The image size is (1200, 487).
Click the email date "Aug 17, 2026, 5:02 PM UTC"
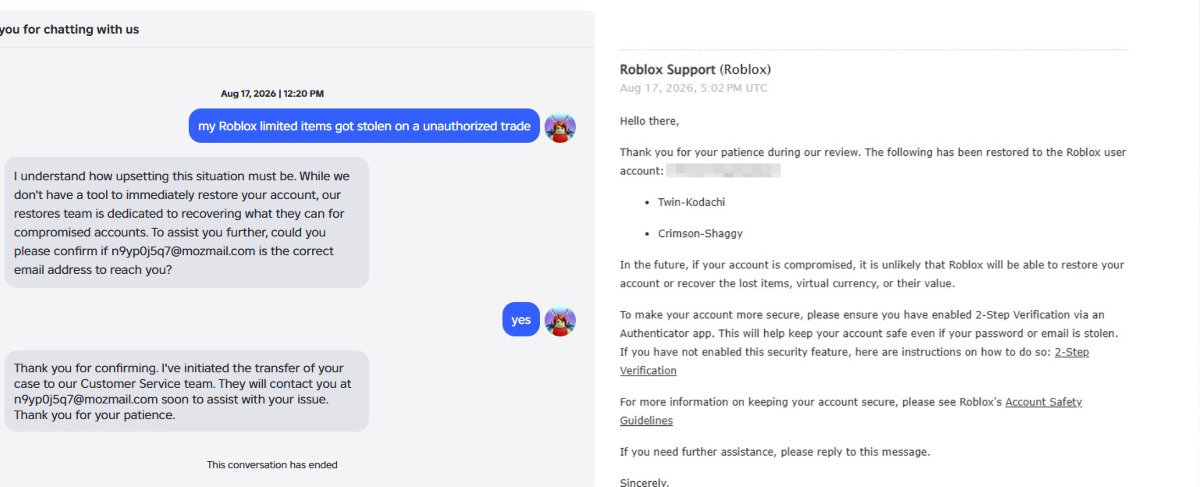click(x=694, y=88)
